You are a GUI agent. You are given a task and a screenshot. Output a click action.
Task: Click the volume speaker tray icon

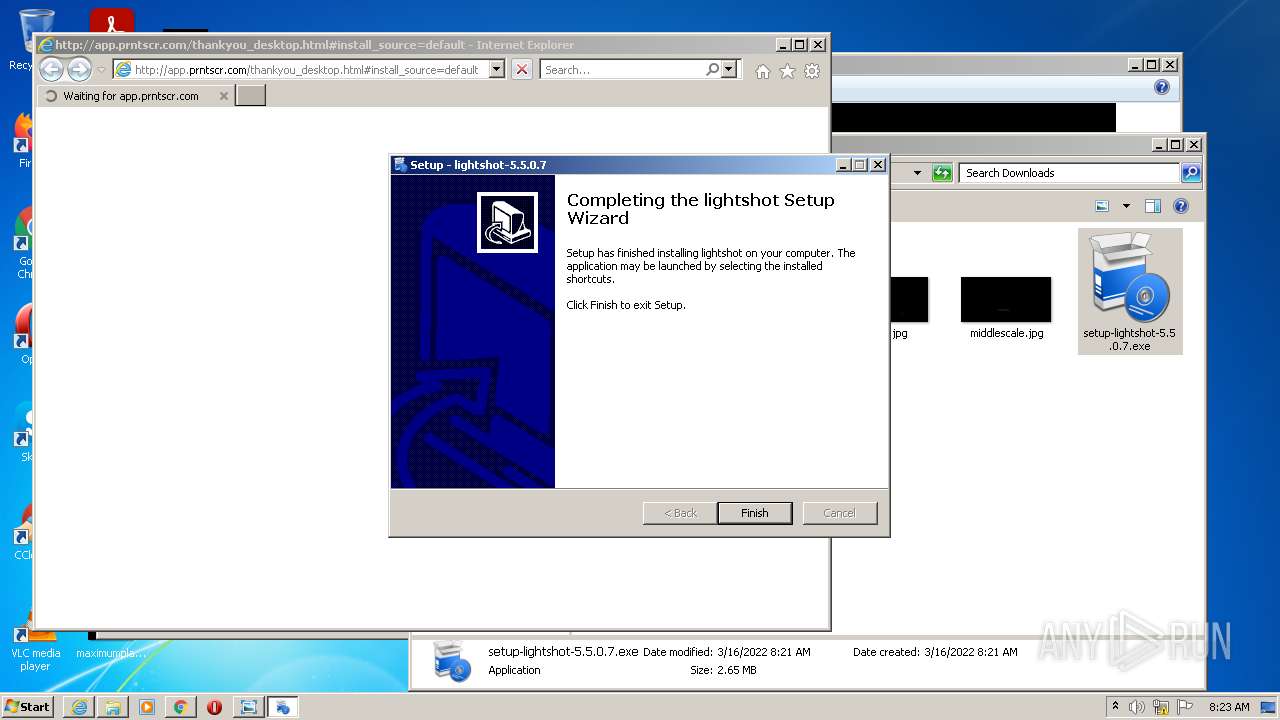tap(1136, 707)
